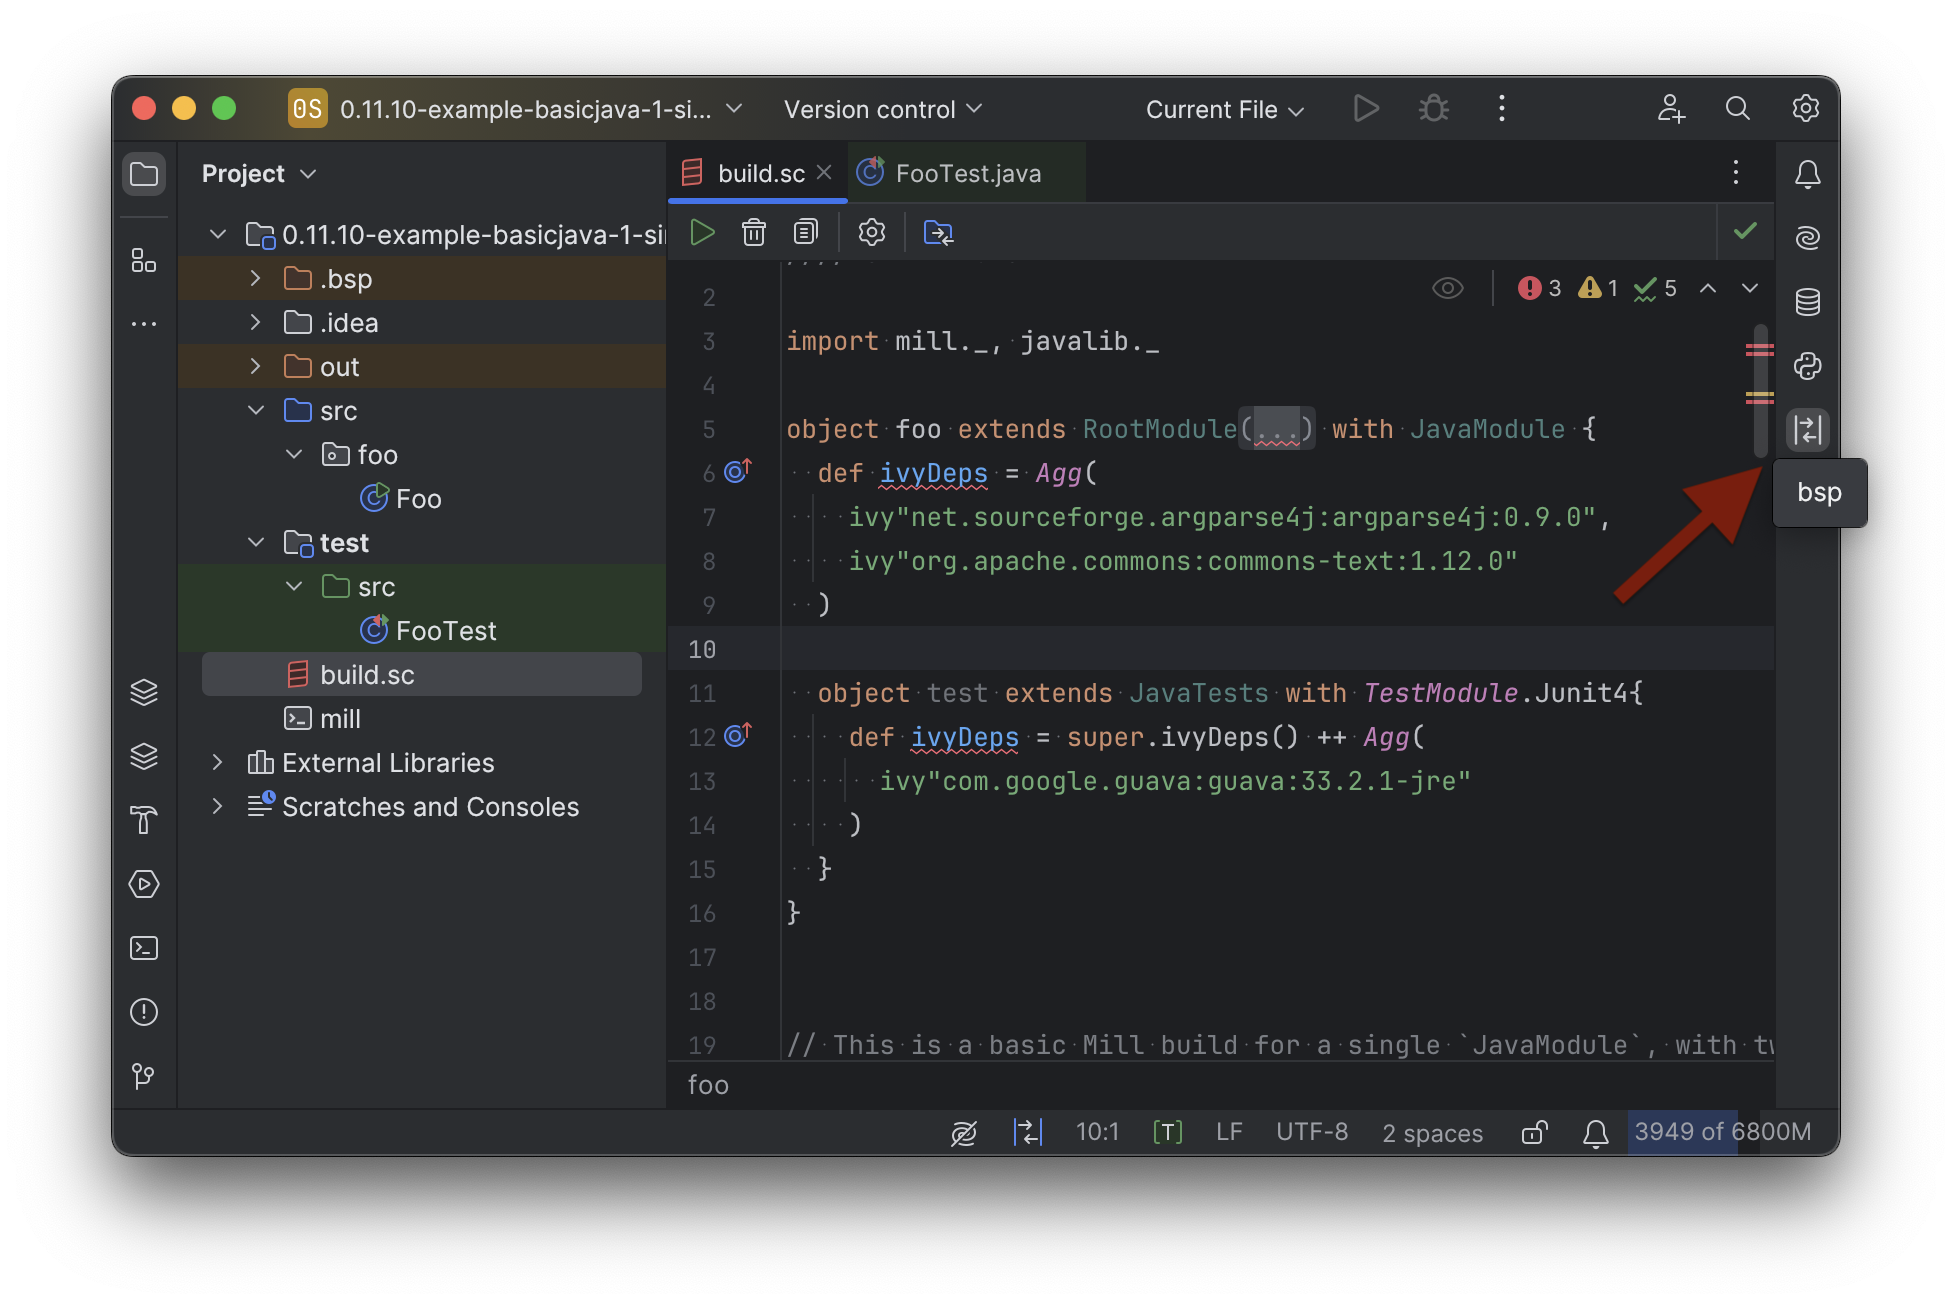Click the More tool windows ellipsis

144,323
